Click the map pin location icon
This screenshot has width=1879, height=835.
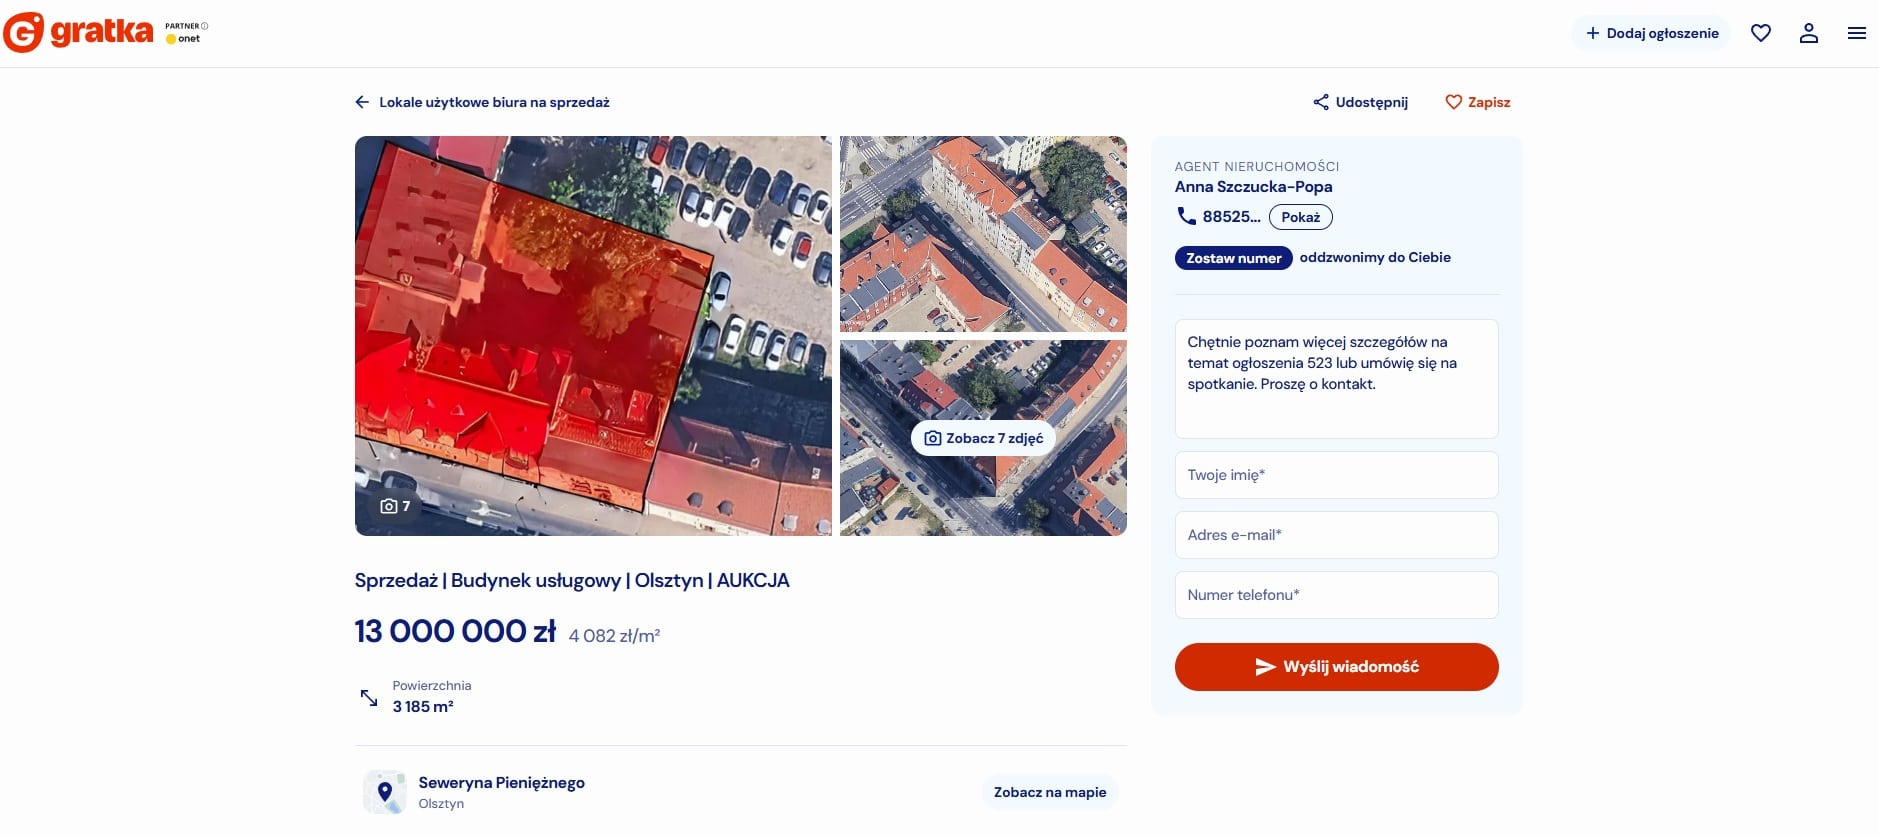385,792
